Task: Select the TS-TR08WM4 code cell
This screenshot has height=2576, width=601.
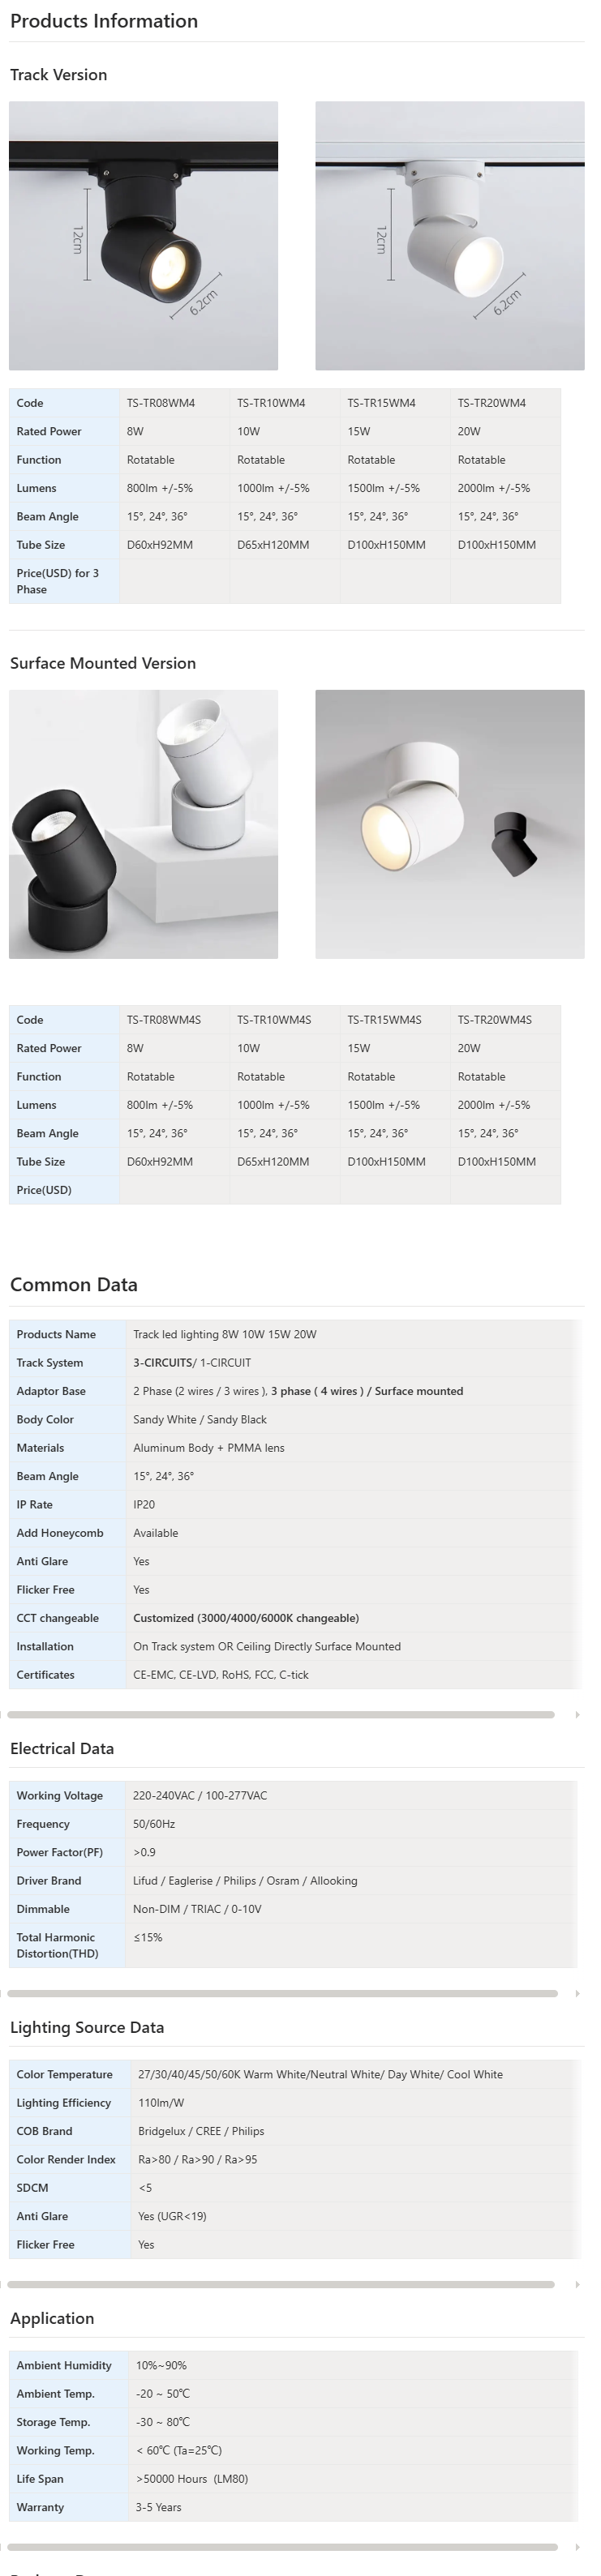Action: (x=161, y=403)
